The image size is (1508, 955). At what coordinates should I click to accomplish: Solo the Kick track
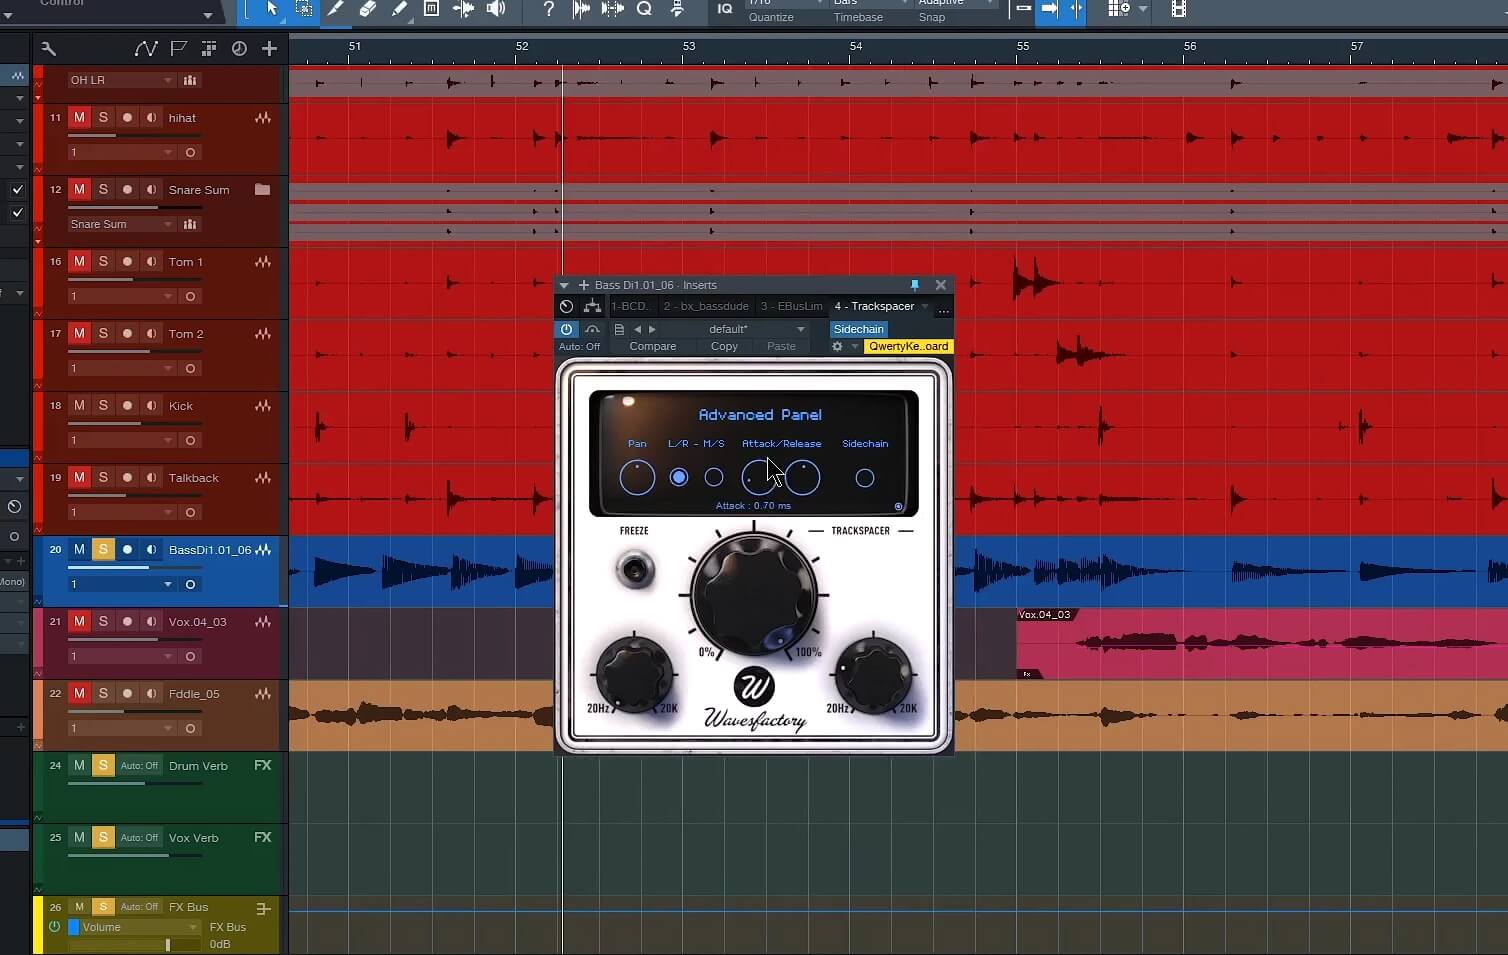tap(103, 406)
